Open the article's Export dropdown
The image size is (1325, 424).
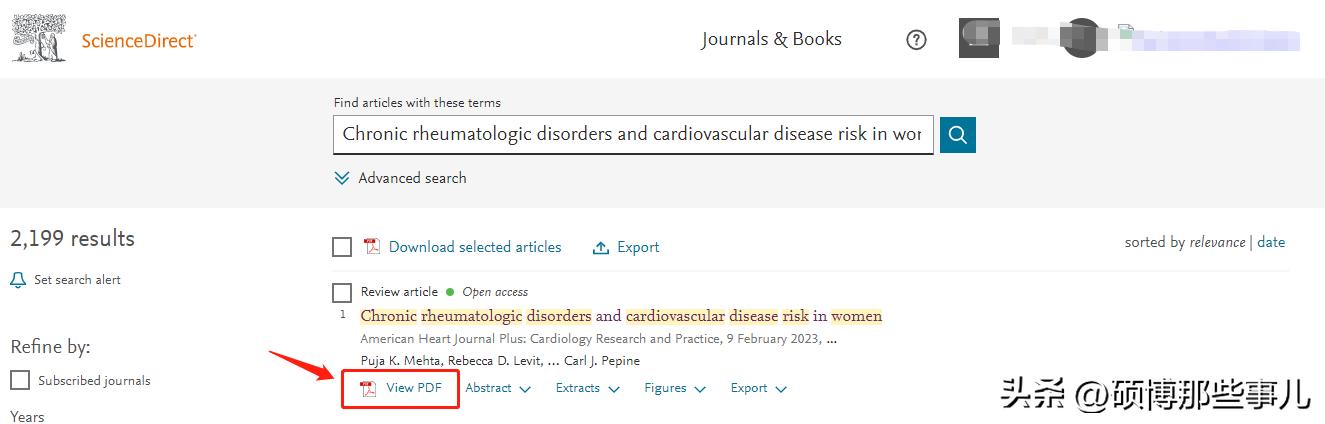coord(758,388)
